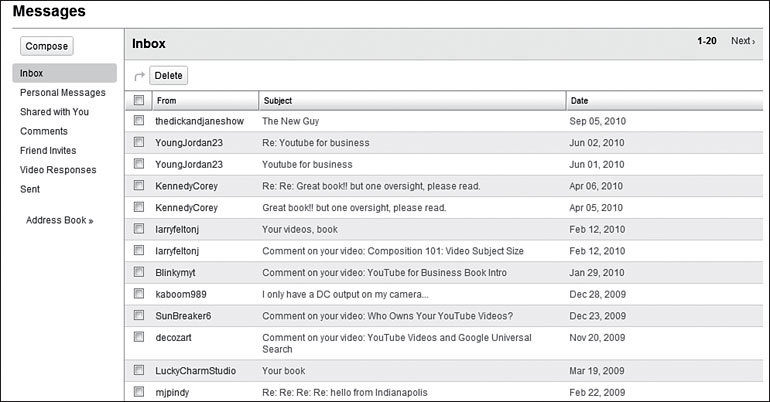Sort messages by From column header

[166, 101]
